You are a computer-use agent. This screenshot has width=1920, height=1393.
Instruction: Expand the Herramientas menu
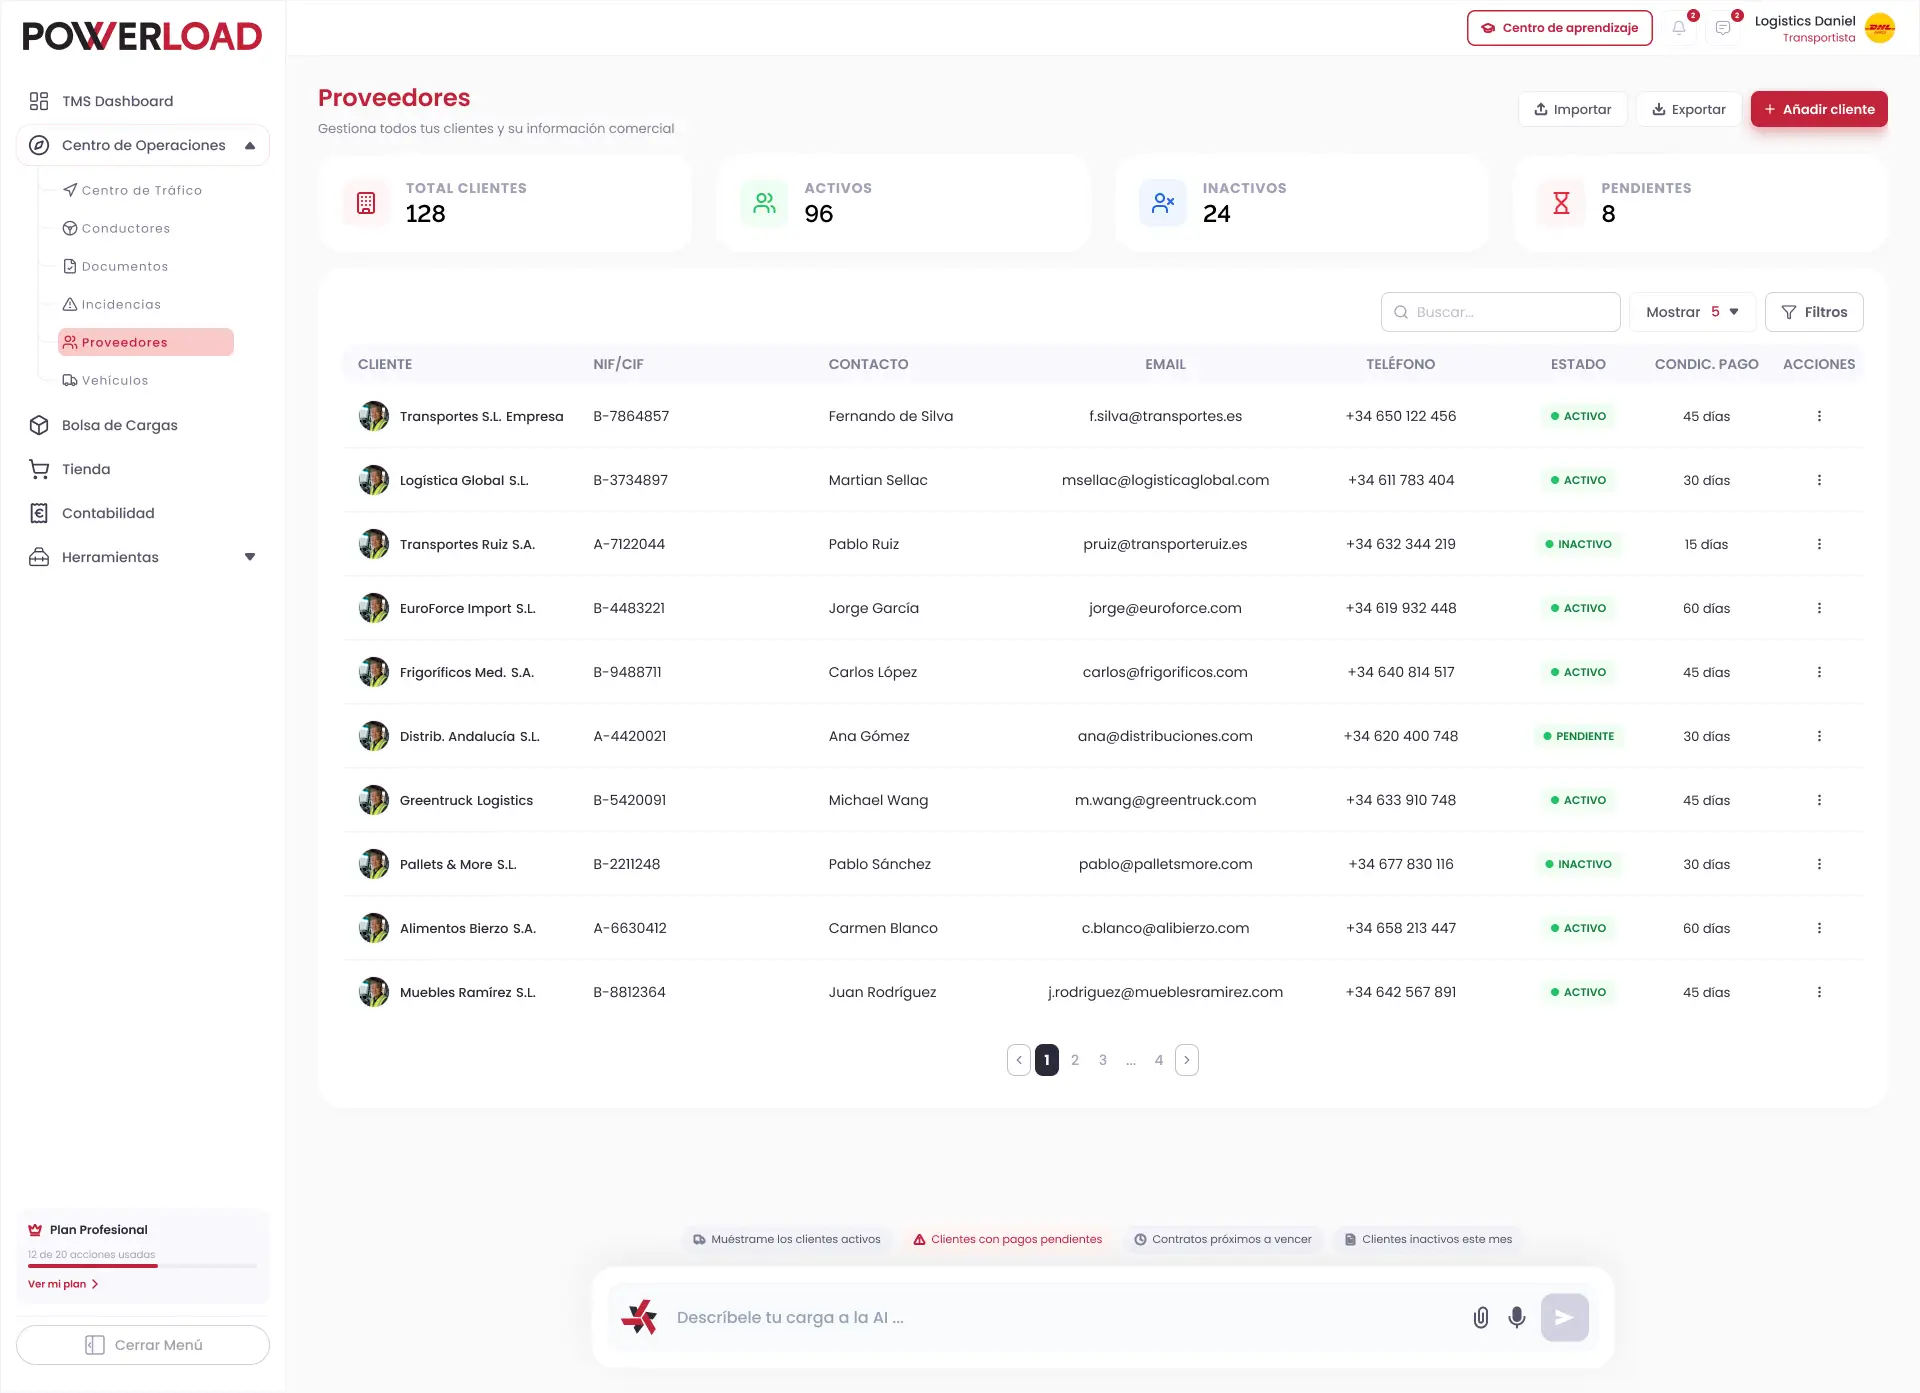pos(250,557)
